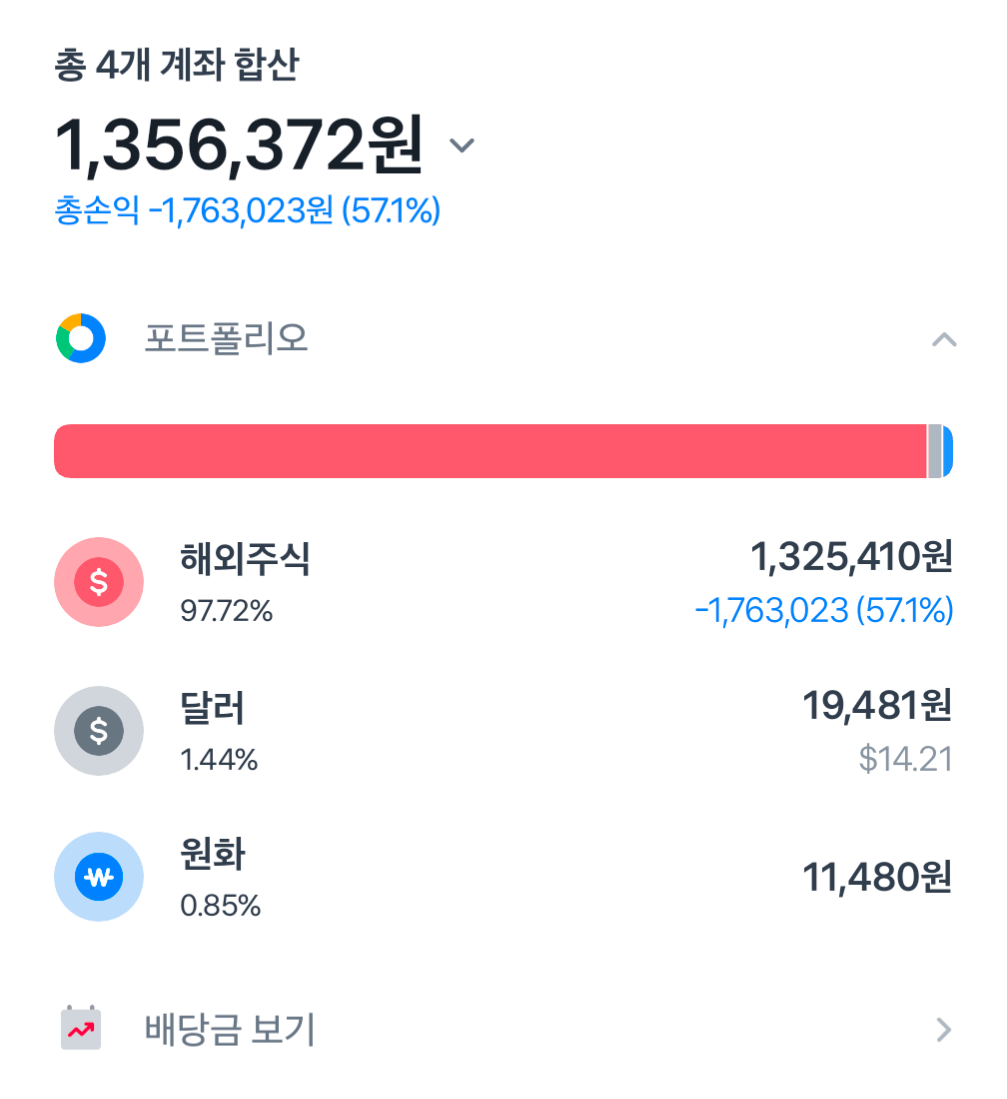Viewport: 1007px width, 1099px height.
Task: Open the 배당금 보기 menu item
Action: [230, 1029]
